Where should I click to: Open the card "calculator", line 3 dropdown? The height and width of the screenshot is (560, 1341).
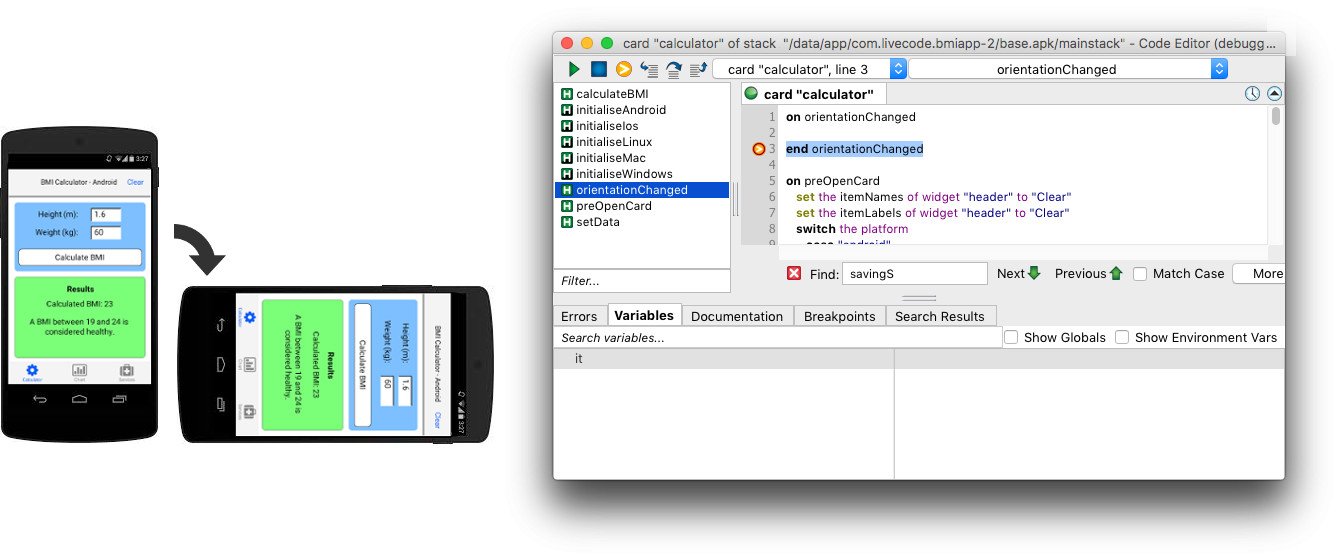click(810, 69)
